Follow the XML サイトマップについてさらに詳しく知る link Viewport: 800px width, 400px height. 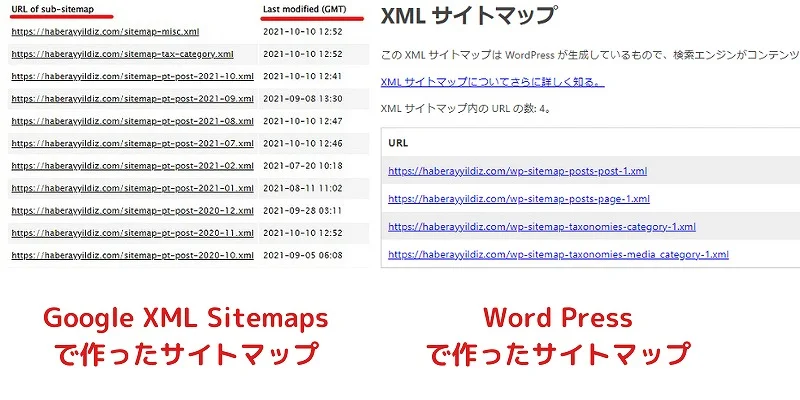click(x=493, y=82)
